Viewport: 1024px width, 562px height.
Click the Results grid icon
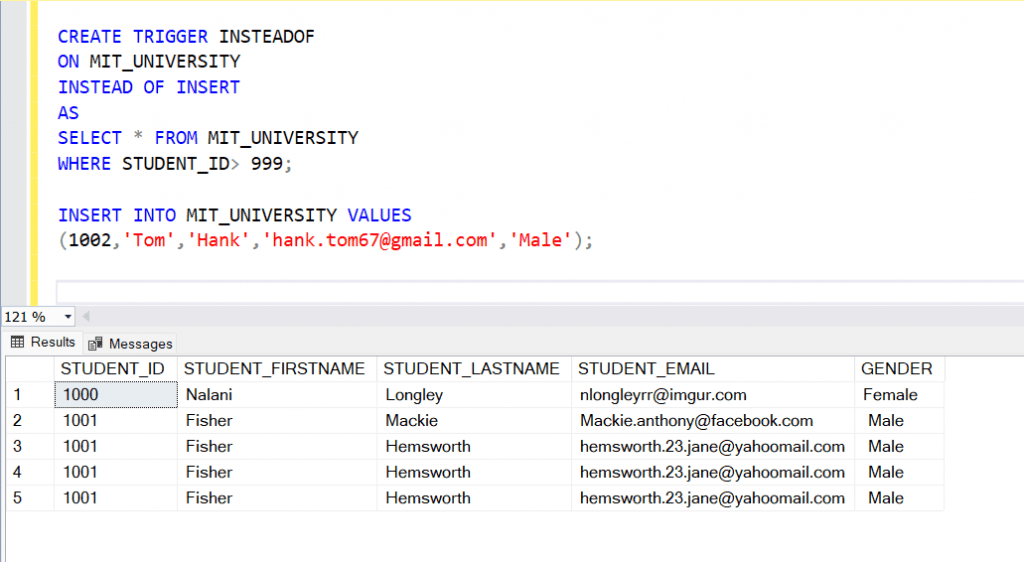click(18, 342)
